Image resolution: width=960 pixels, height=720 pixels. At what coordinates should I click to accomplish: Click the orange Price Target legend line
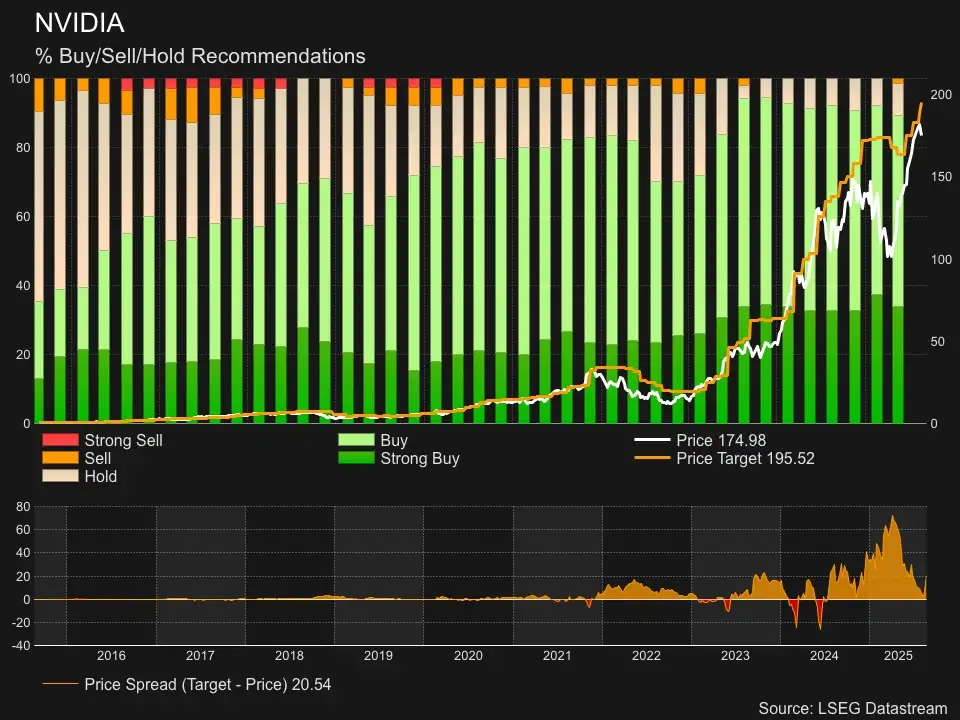(x=652, y=458)
